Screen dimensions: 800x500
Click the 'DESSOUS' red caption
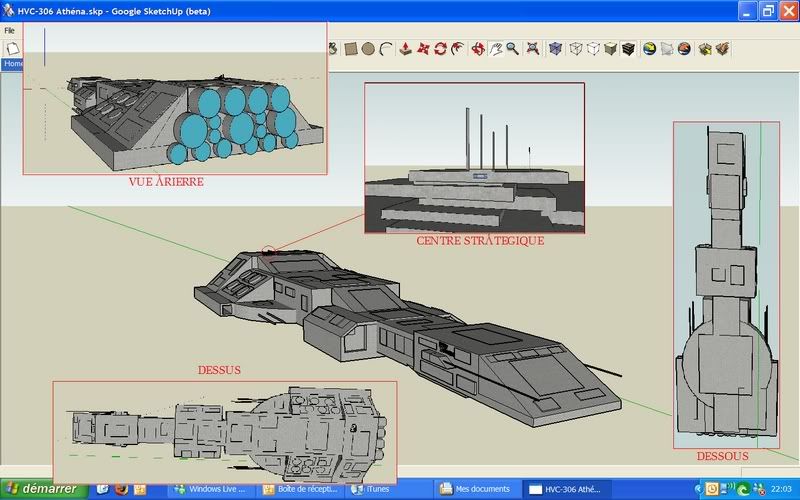(x=722, y=456)
